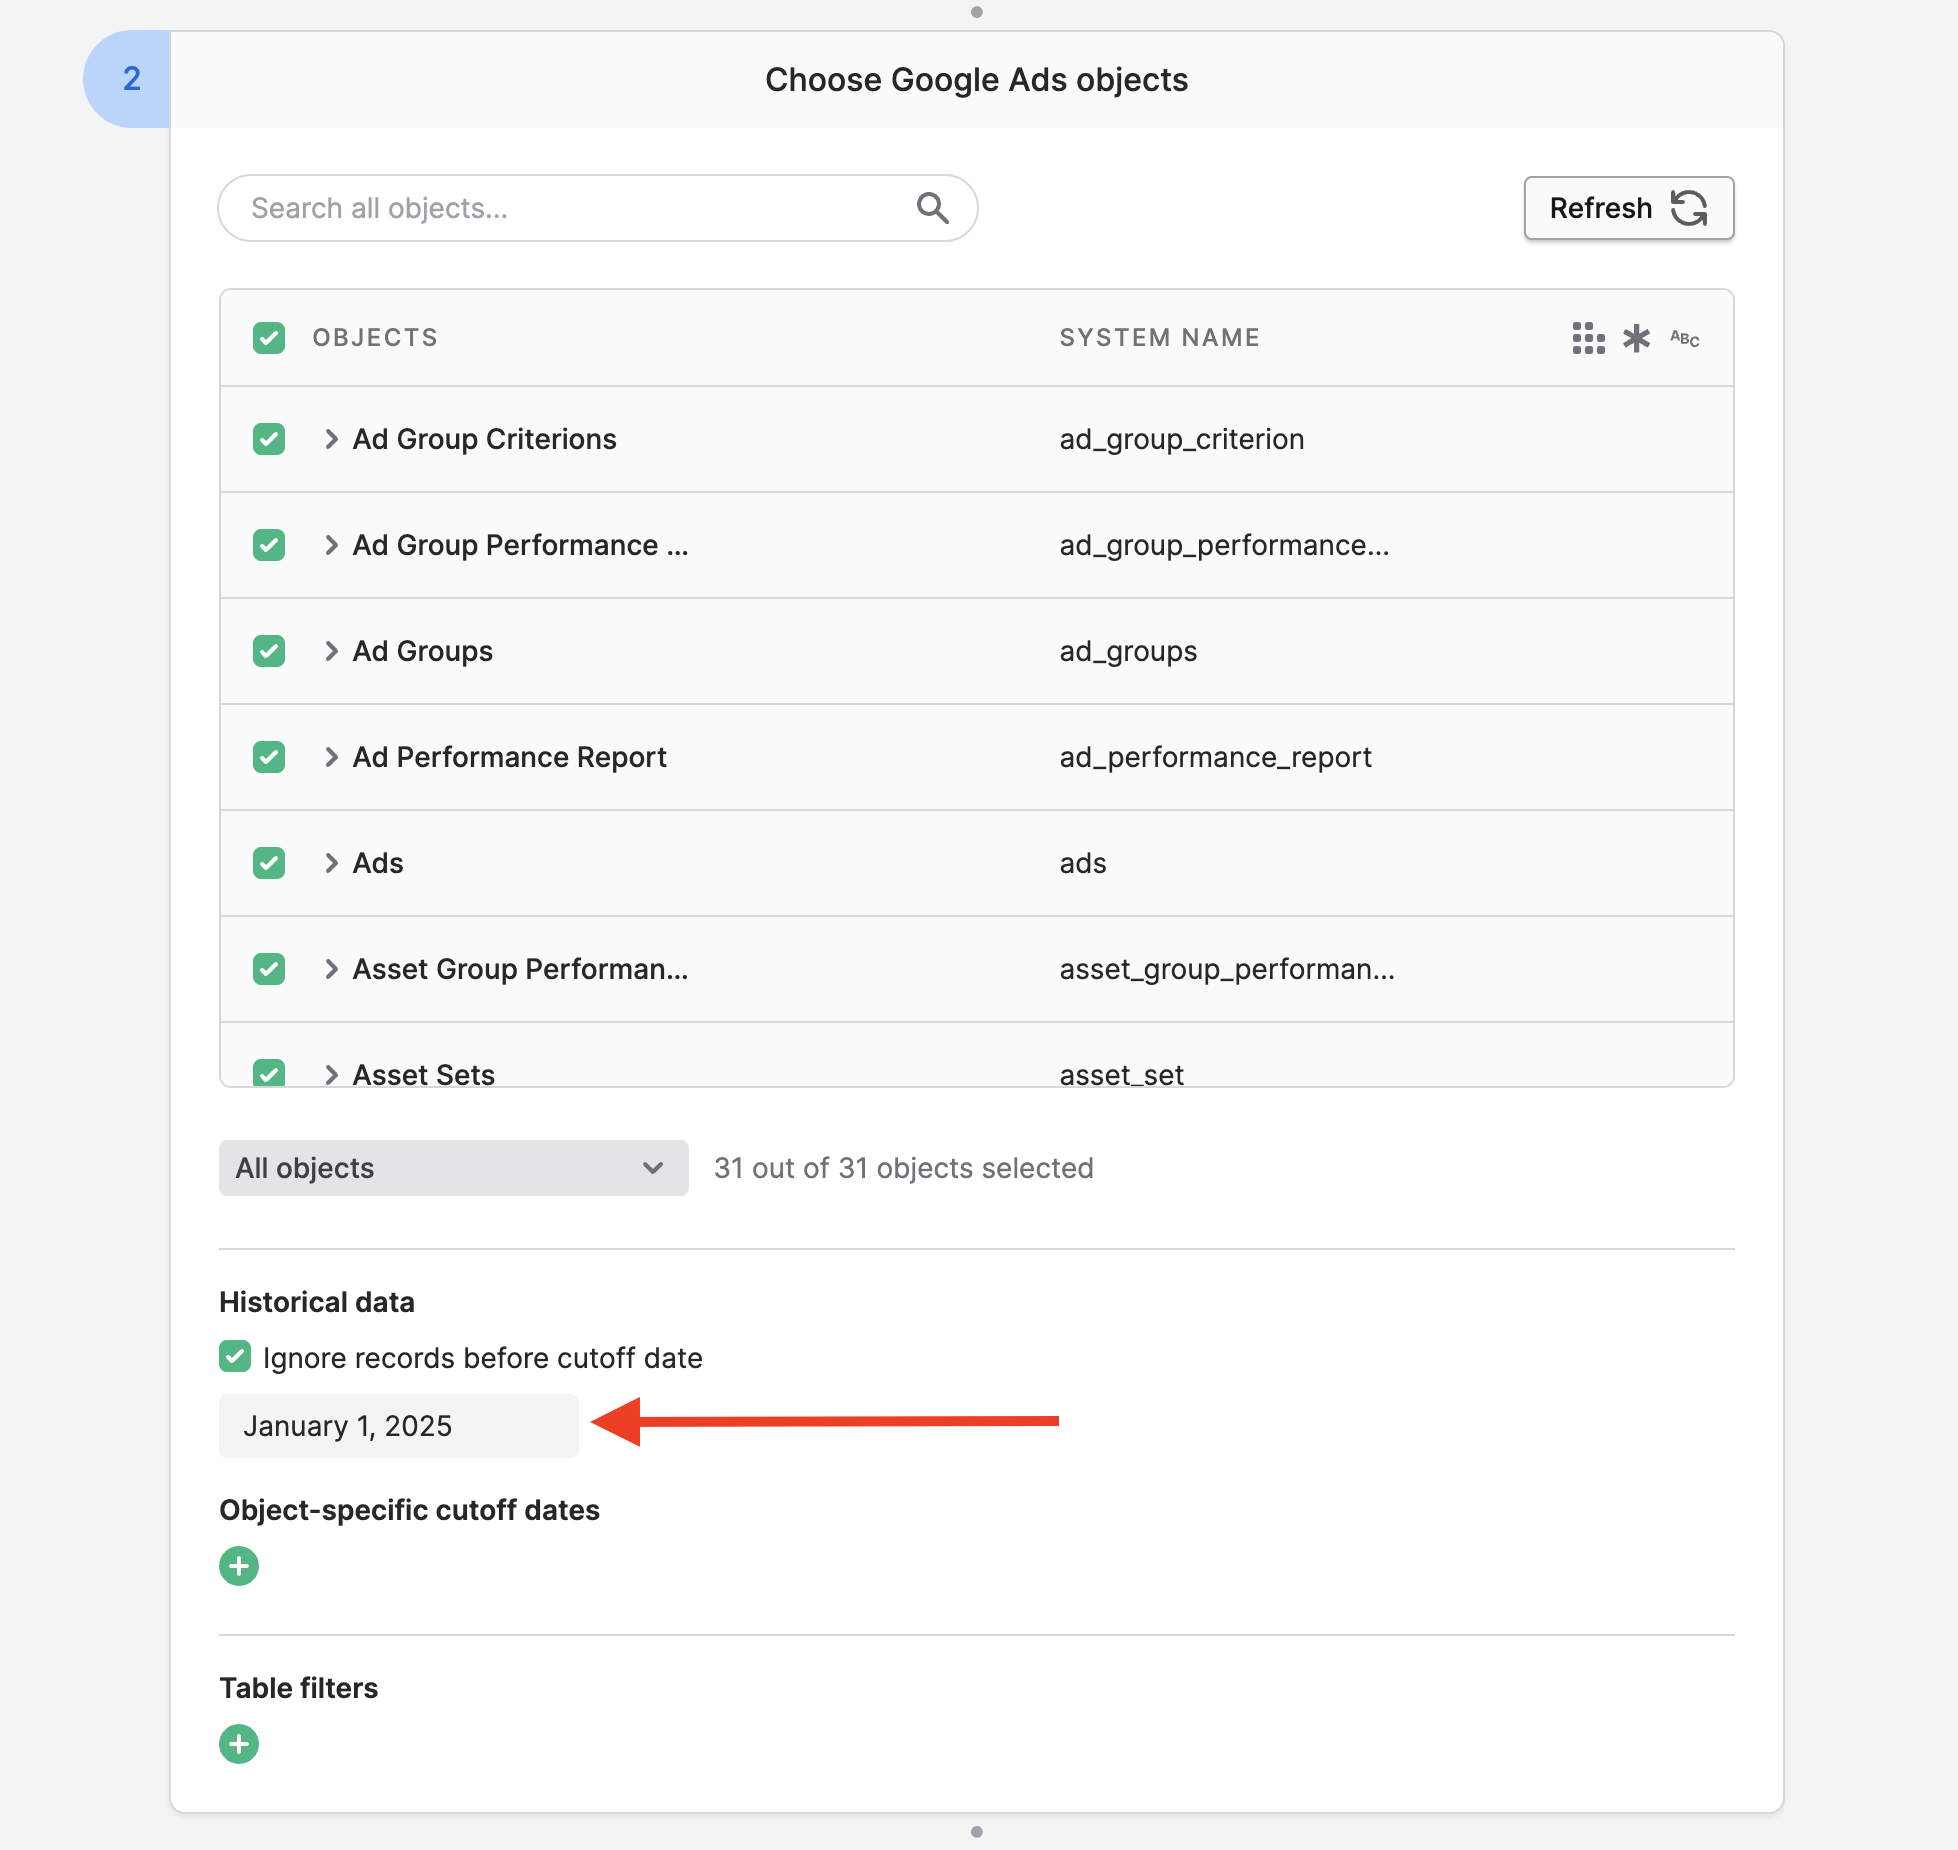The image size is (1958, 1850).
Task: Click the asterisk icon in table header
Action: [x=1636, y=338]
